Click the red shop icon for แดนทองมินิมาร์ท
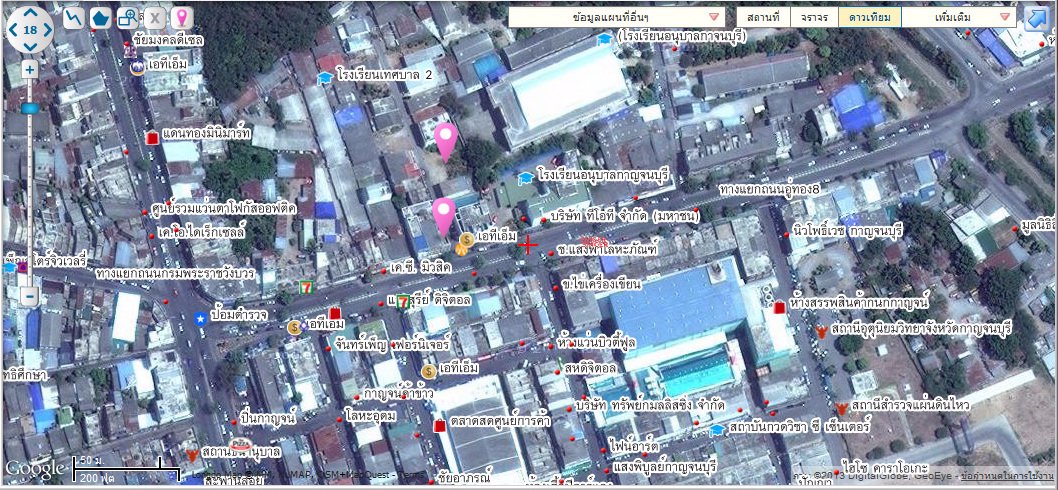This screenshot has width=1058, height=490. pyautogui.click(x=152, y=137)
